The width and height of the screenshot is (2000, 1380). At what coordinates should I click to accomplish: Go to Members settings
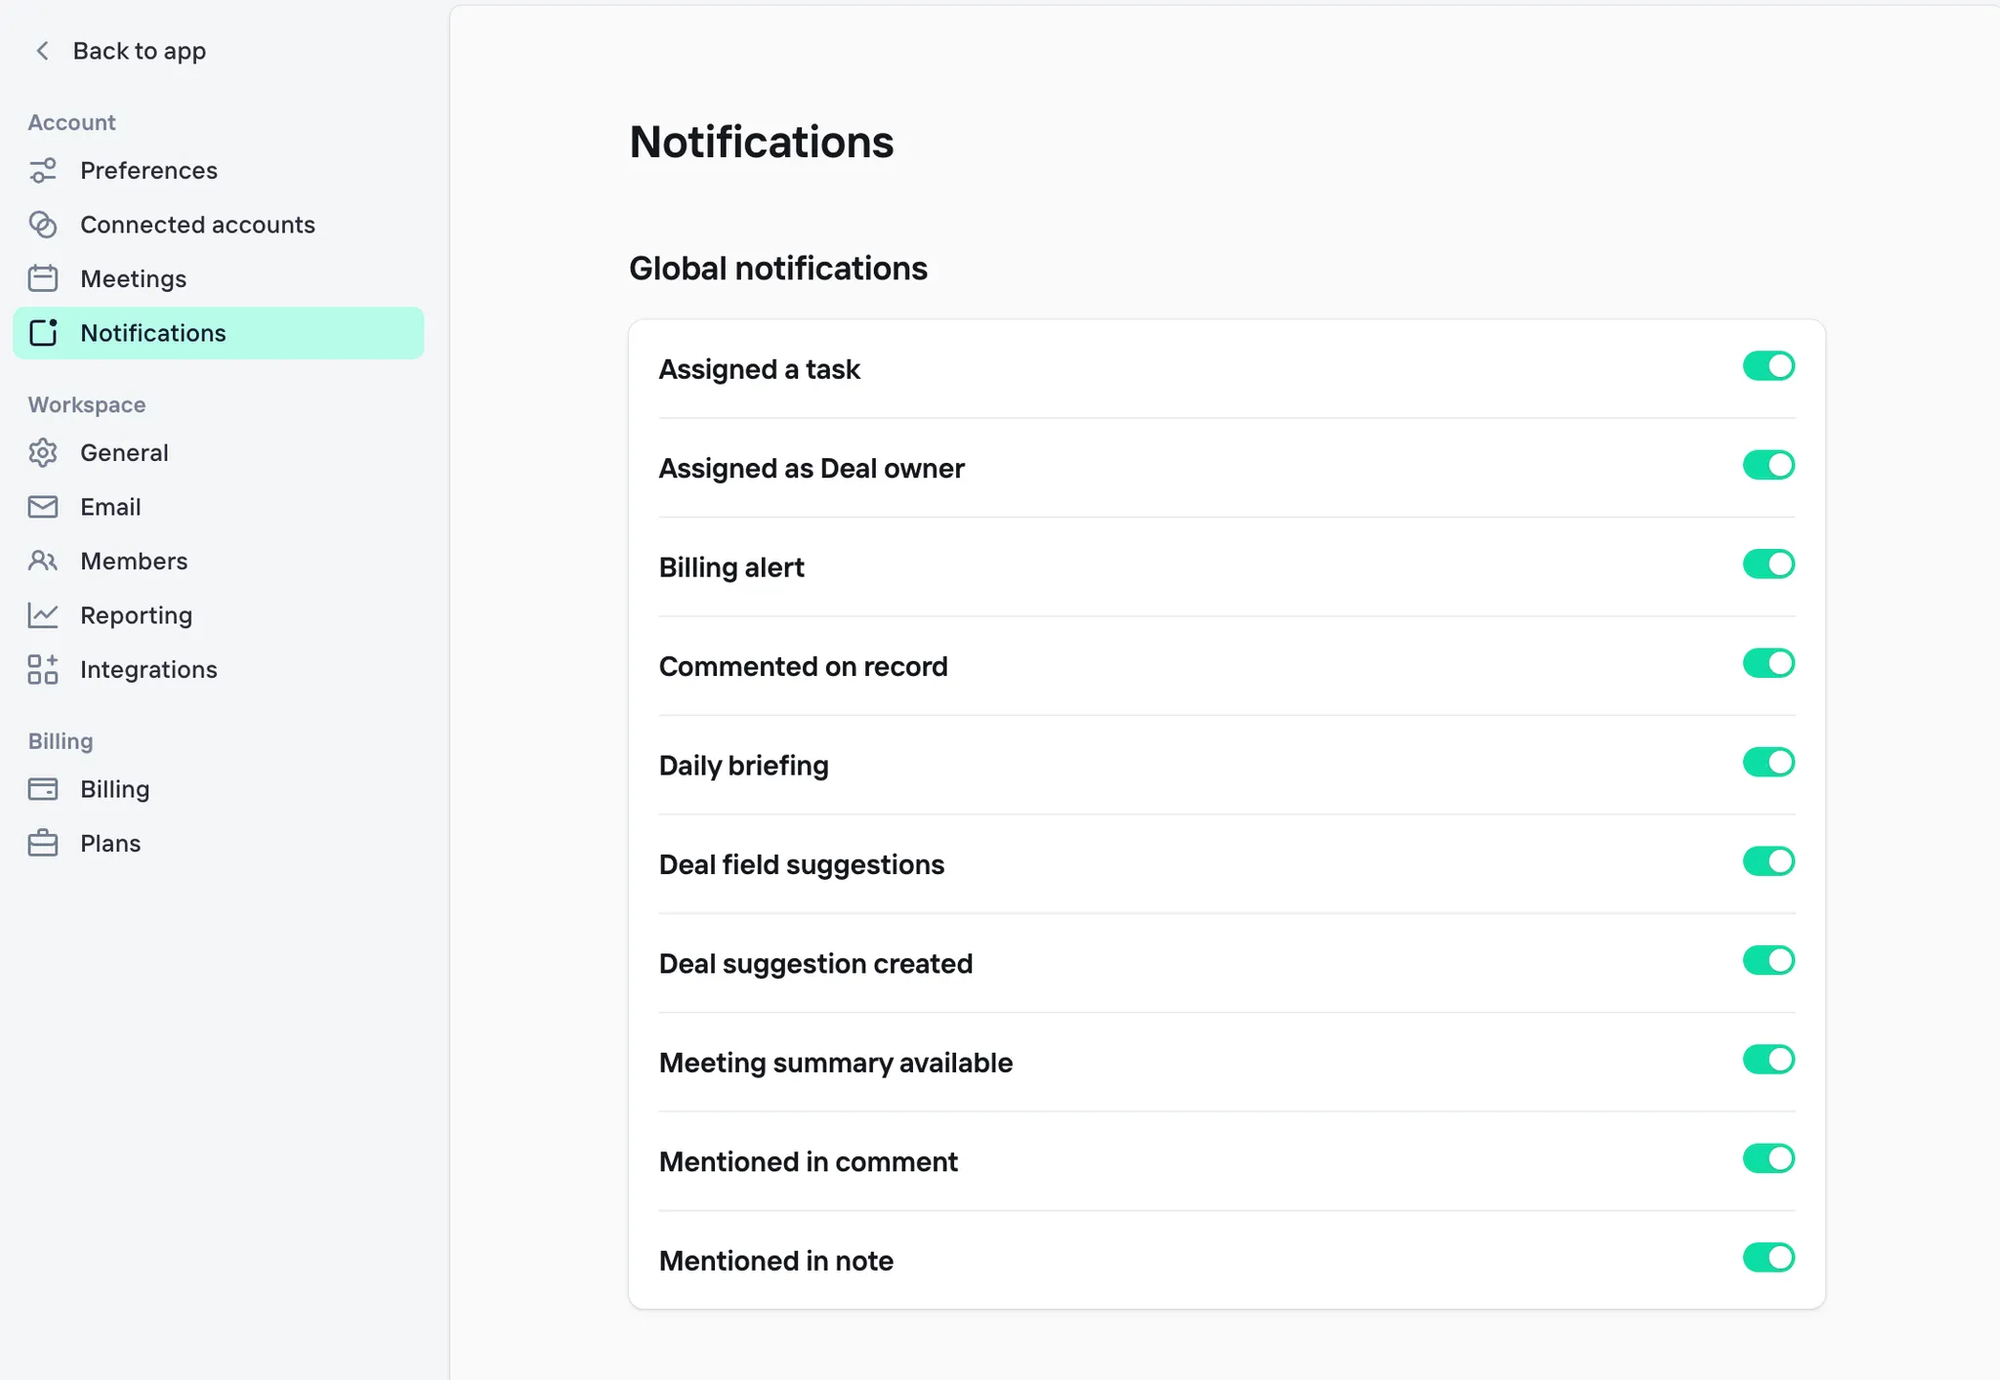click(218, 561)
